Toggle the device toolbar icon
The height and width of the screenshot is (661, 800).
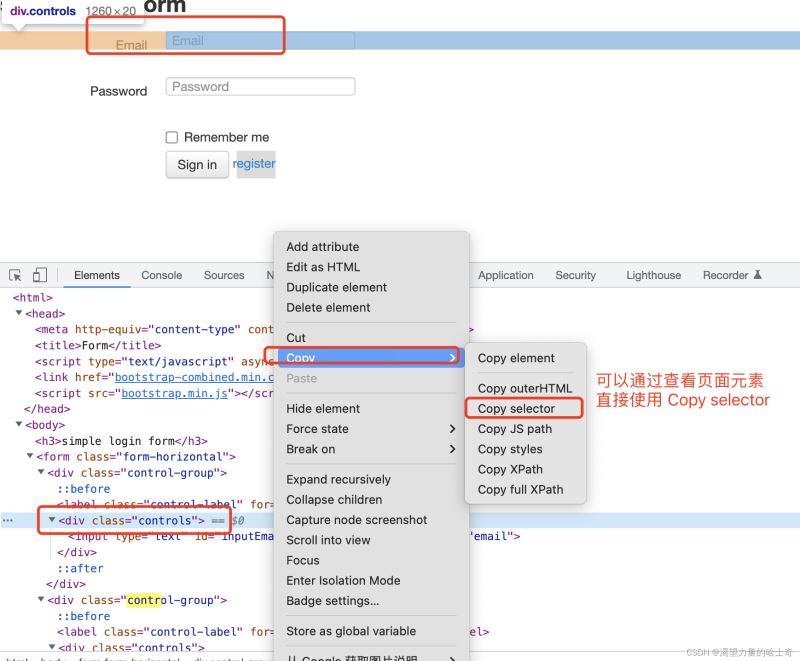pos(40,275)
